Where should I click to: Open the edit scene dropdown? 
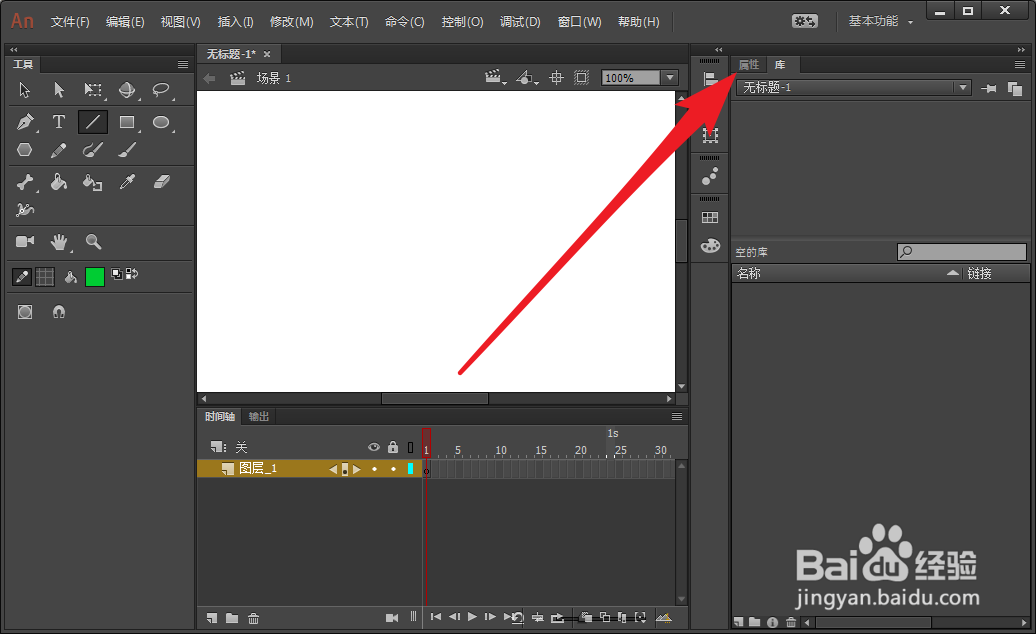[496, 78]
